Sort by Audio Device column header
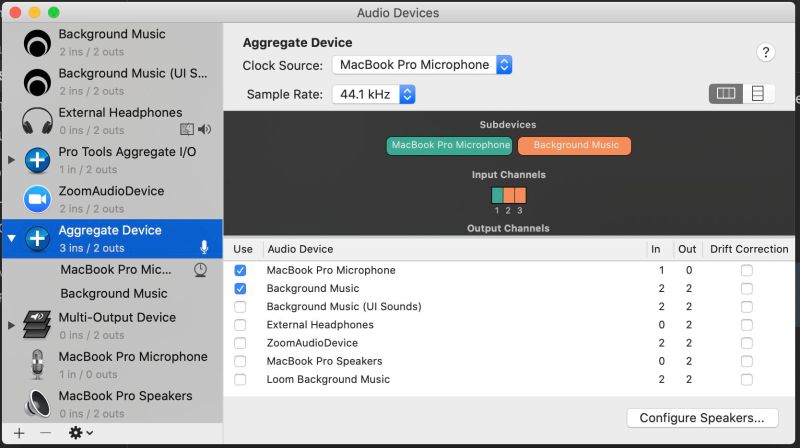Screen dimensions: 800x448 [x=301, y=249]
